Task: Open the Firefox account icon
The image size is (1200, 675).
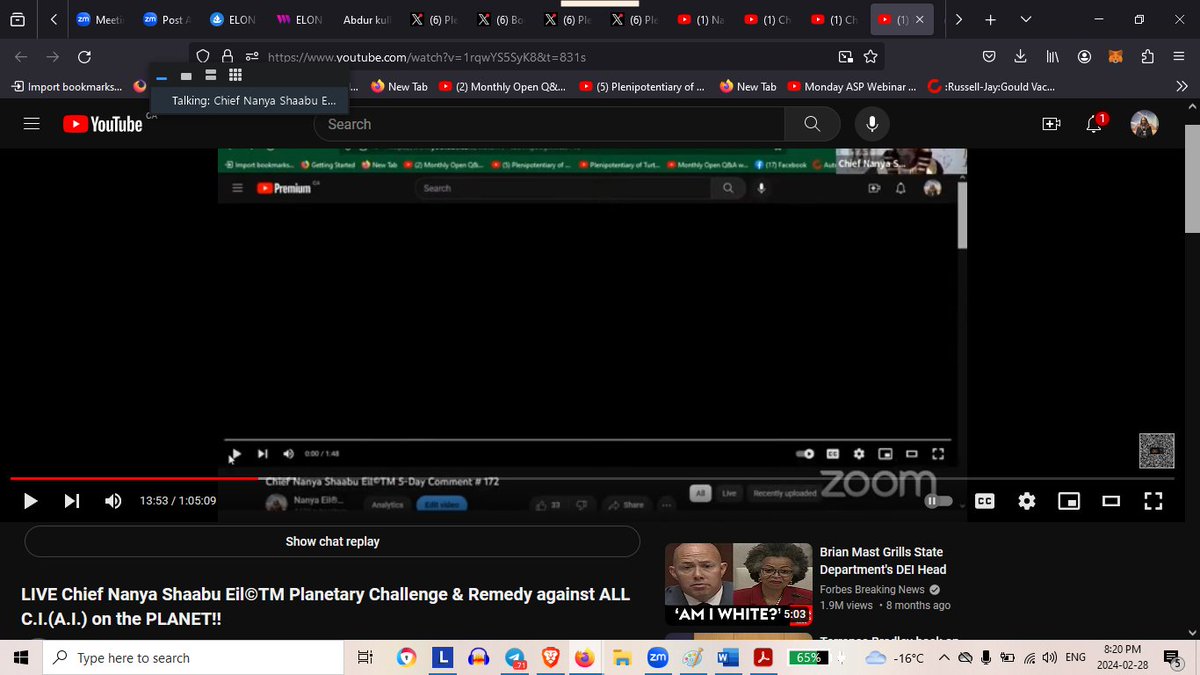Action: (x=1084, y=57)
